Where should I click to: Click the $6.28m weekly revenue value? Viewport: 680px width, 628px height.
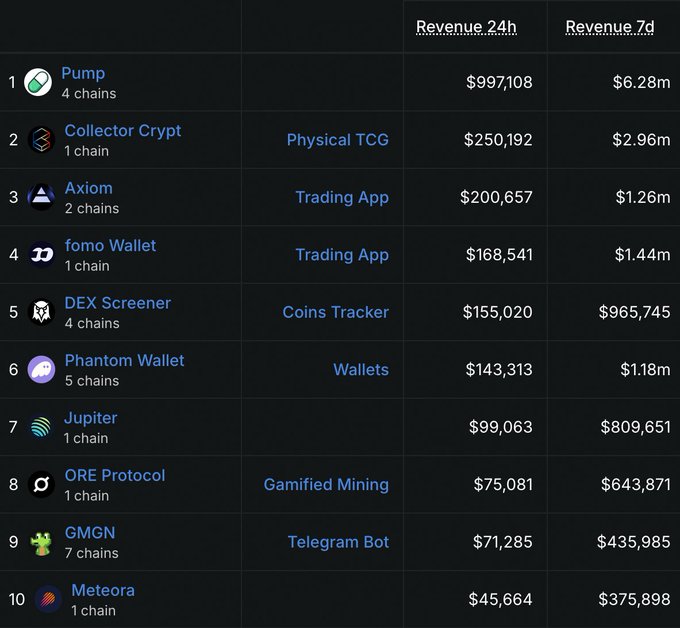[641, 82]
